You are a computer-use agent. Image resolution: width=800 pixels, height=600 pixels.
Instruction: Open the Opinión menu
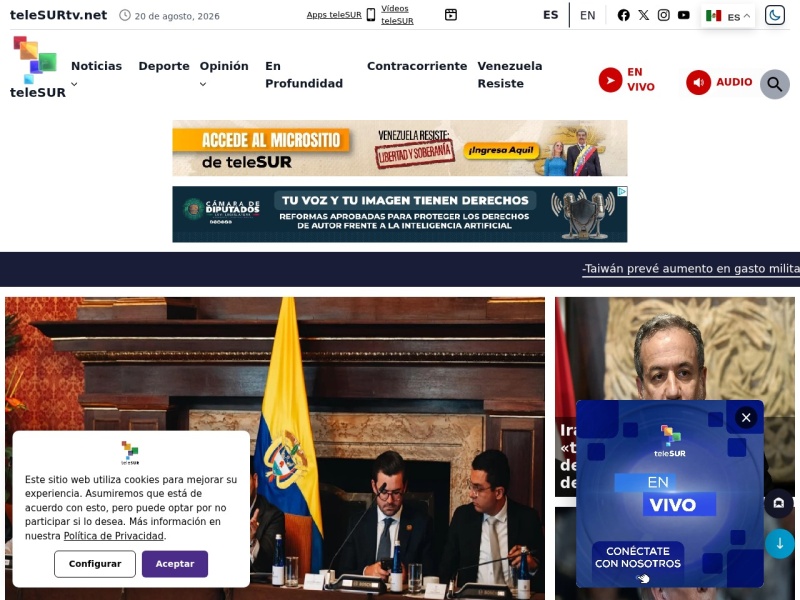(224, 66)
